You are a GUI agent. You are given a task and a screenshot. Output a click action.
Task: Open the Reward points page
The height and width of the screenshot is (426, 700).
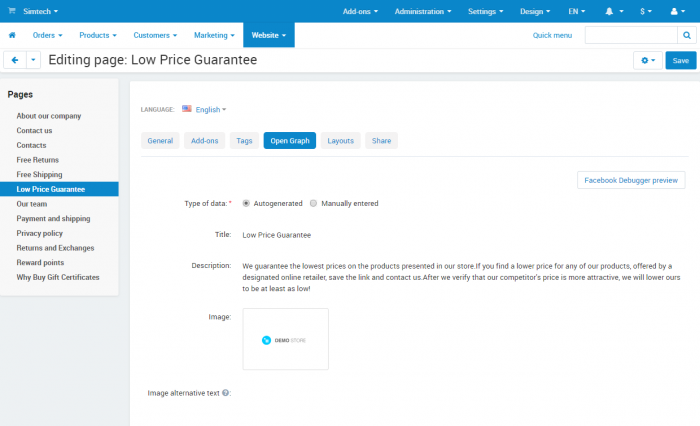tap(40, 263)
